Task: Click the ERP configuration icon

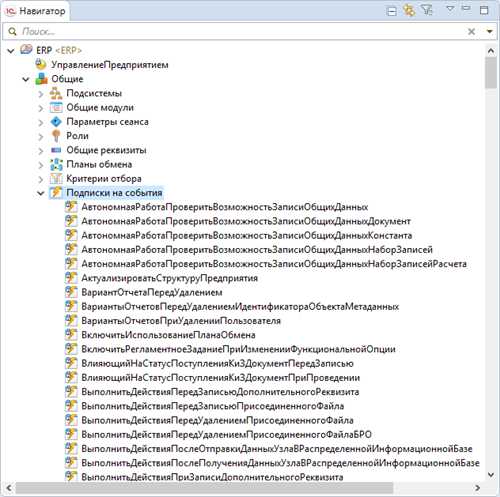Action: (x=26, y=50)
